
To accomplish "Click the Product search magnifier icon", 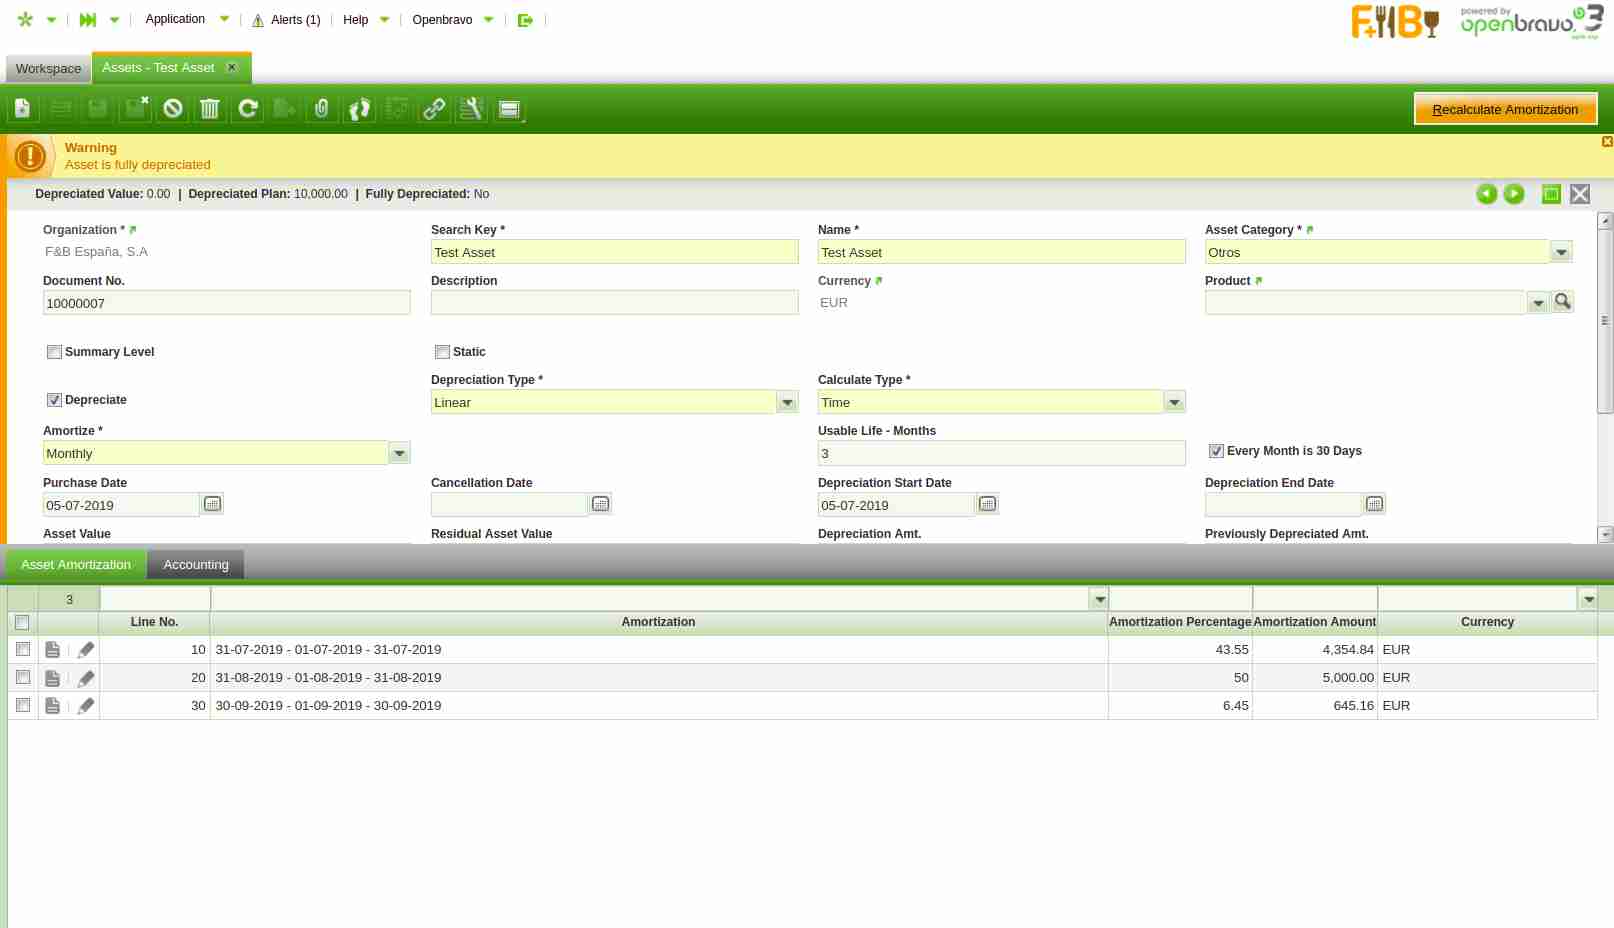I will 1562,302.
